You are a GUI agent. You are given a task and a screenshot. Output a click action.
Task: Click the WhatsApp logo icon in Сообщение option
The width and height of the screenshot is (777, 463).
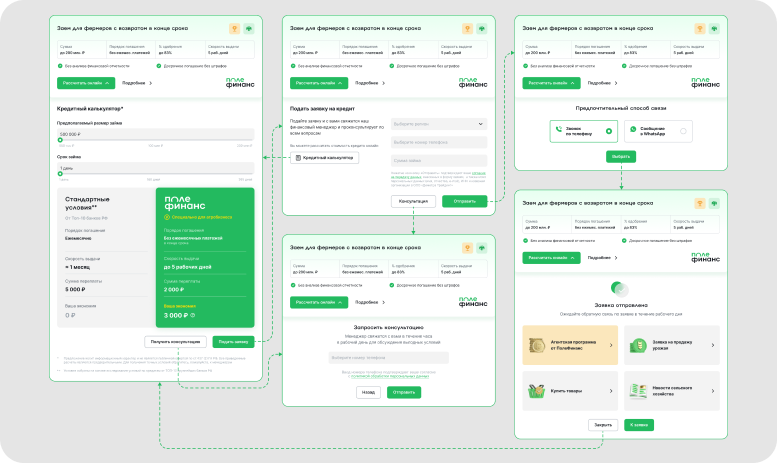(x=633, y=129)
